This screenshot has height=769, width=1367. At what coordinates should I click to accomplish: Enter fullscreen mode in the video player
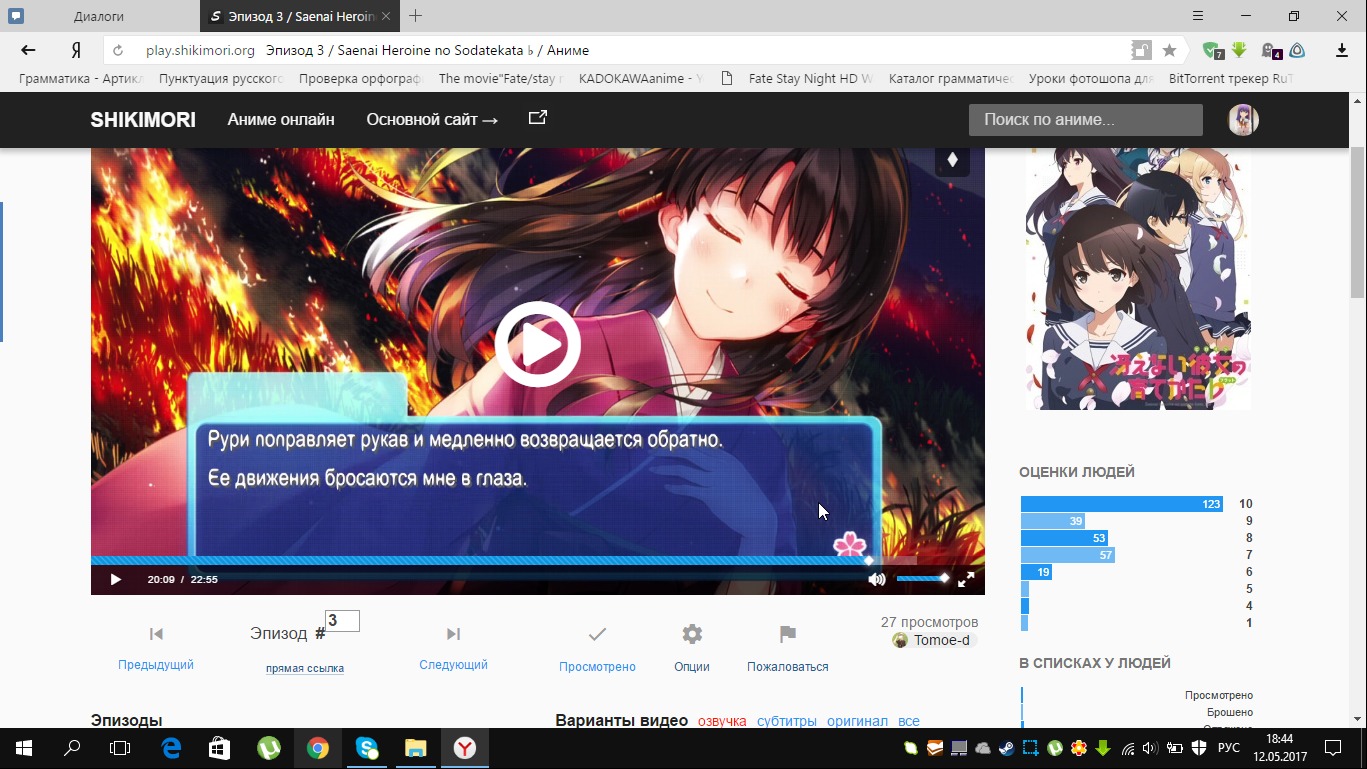point(966,579)
